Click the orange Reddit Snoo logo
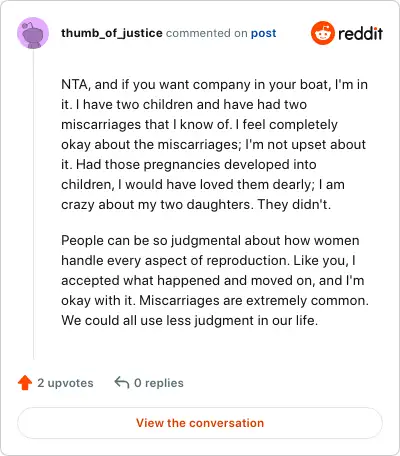The height and width of the screenshot is (456, 400). click(323, 33)
